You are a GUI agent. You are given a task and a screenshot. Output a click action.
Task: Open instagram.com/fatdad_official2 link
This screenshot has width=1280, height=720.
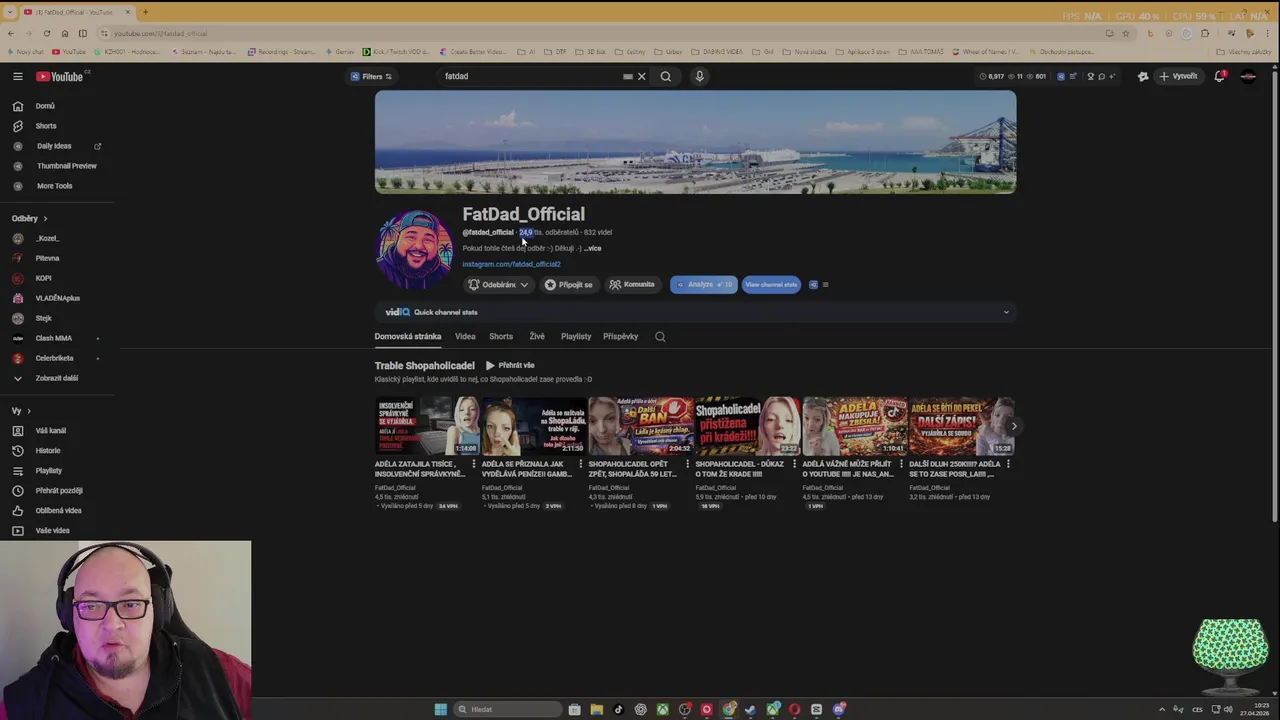511,264
